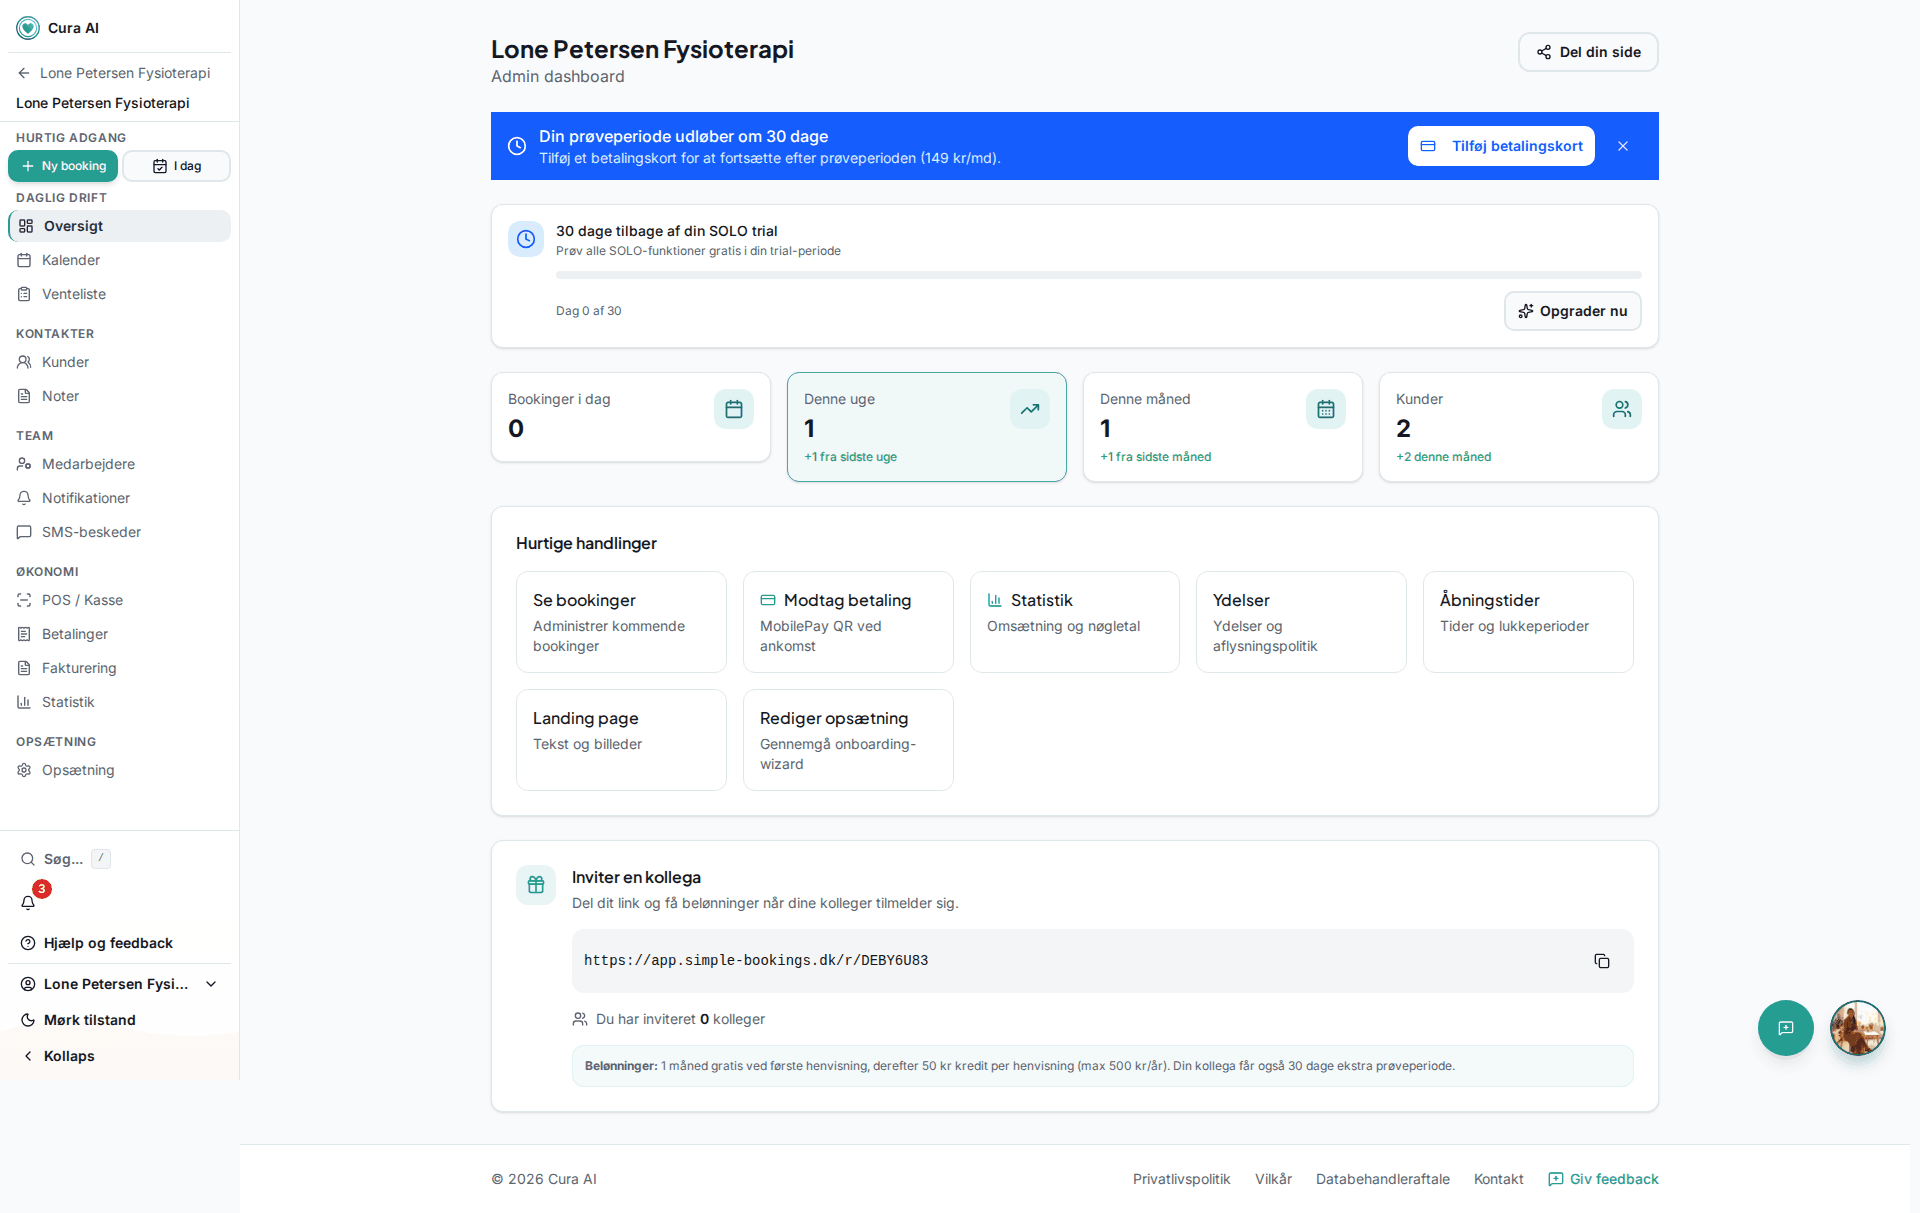Click the clock icon in SOLO trial card

(x=526, y=239)
